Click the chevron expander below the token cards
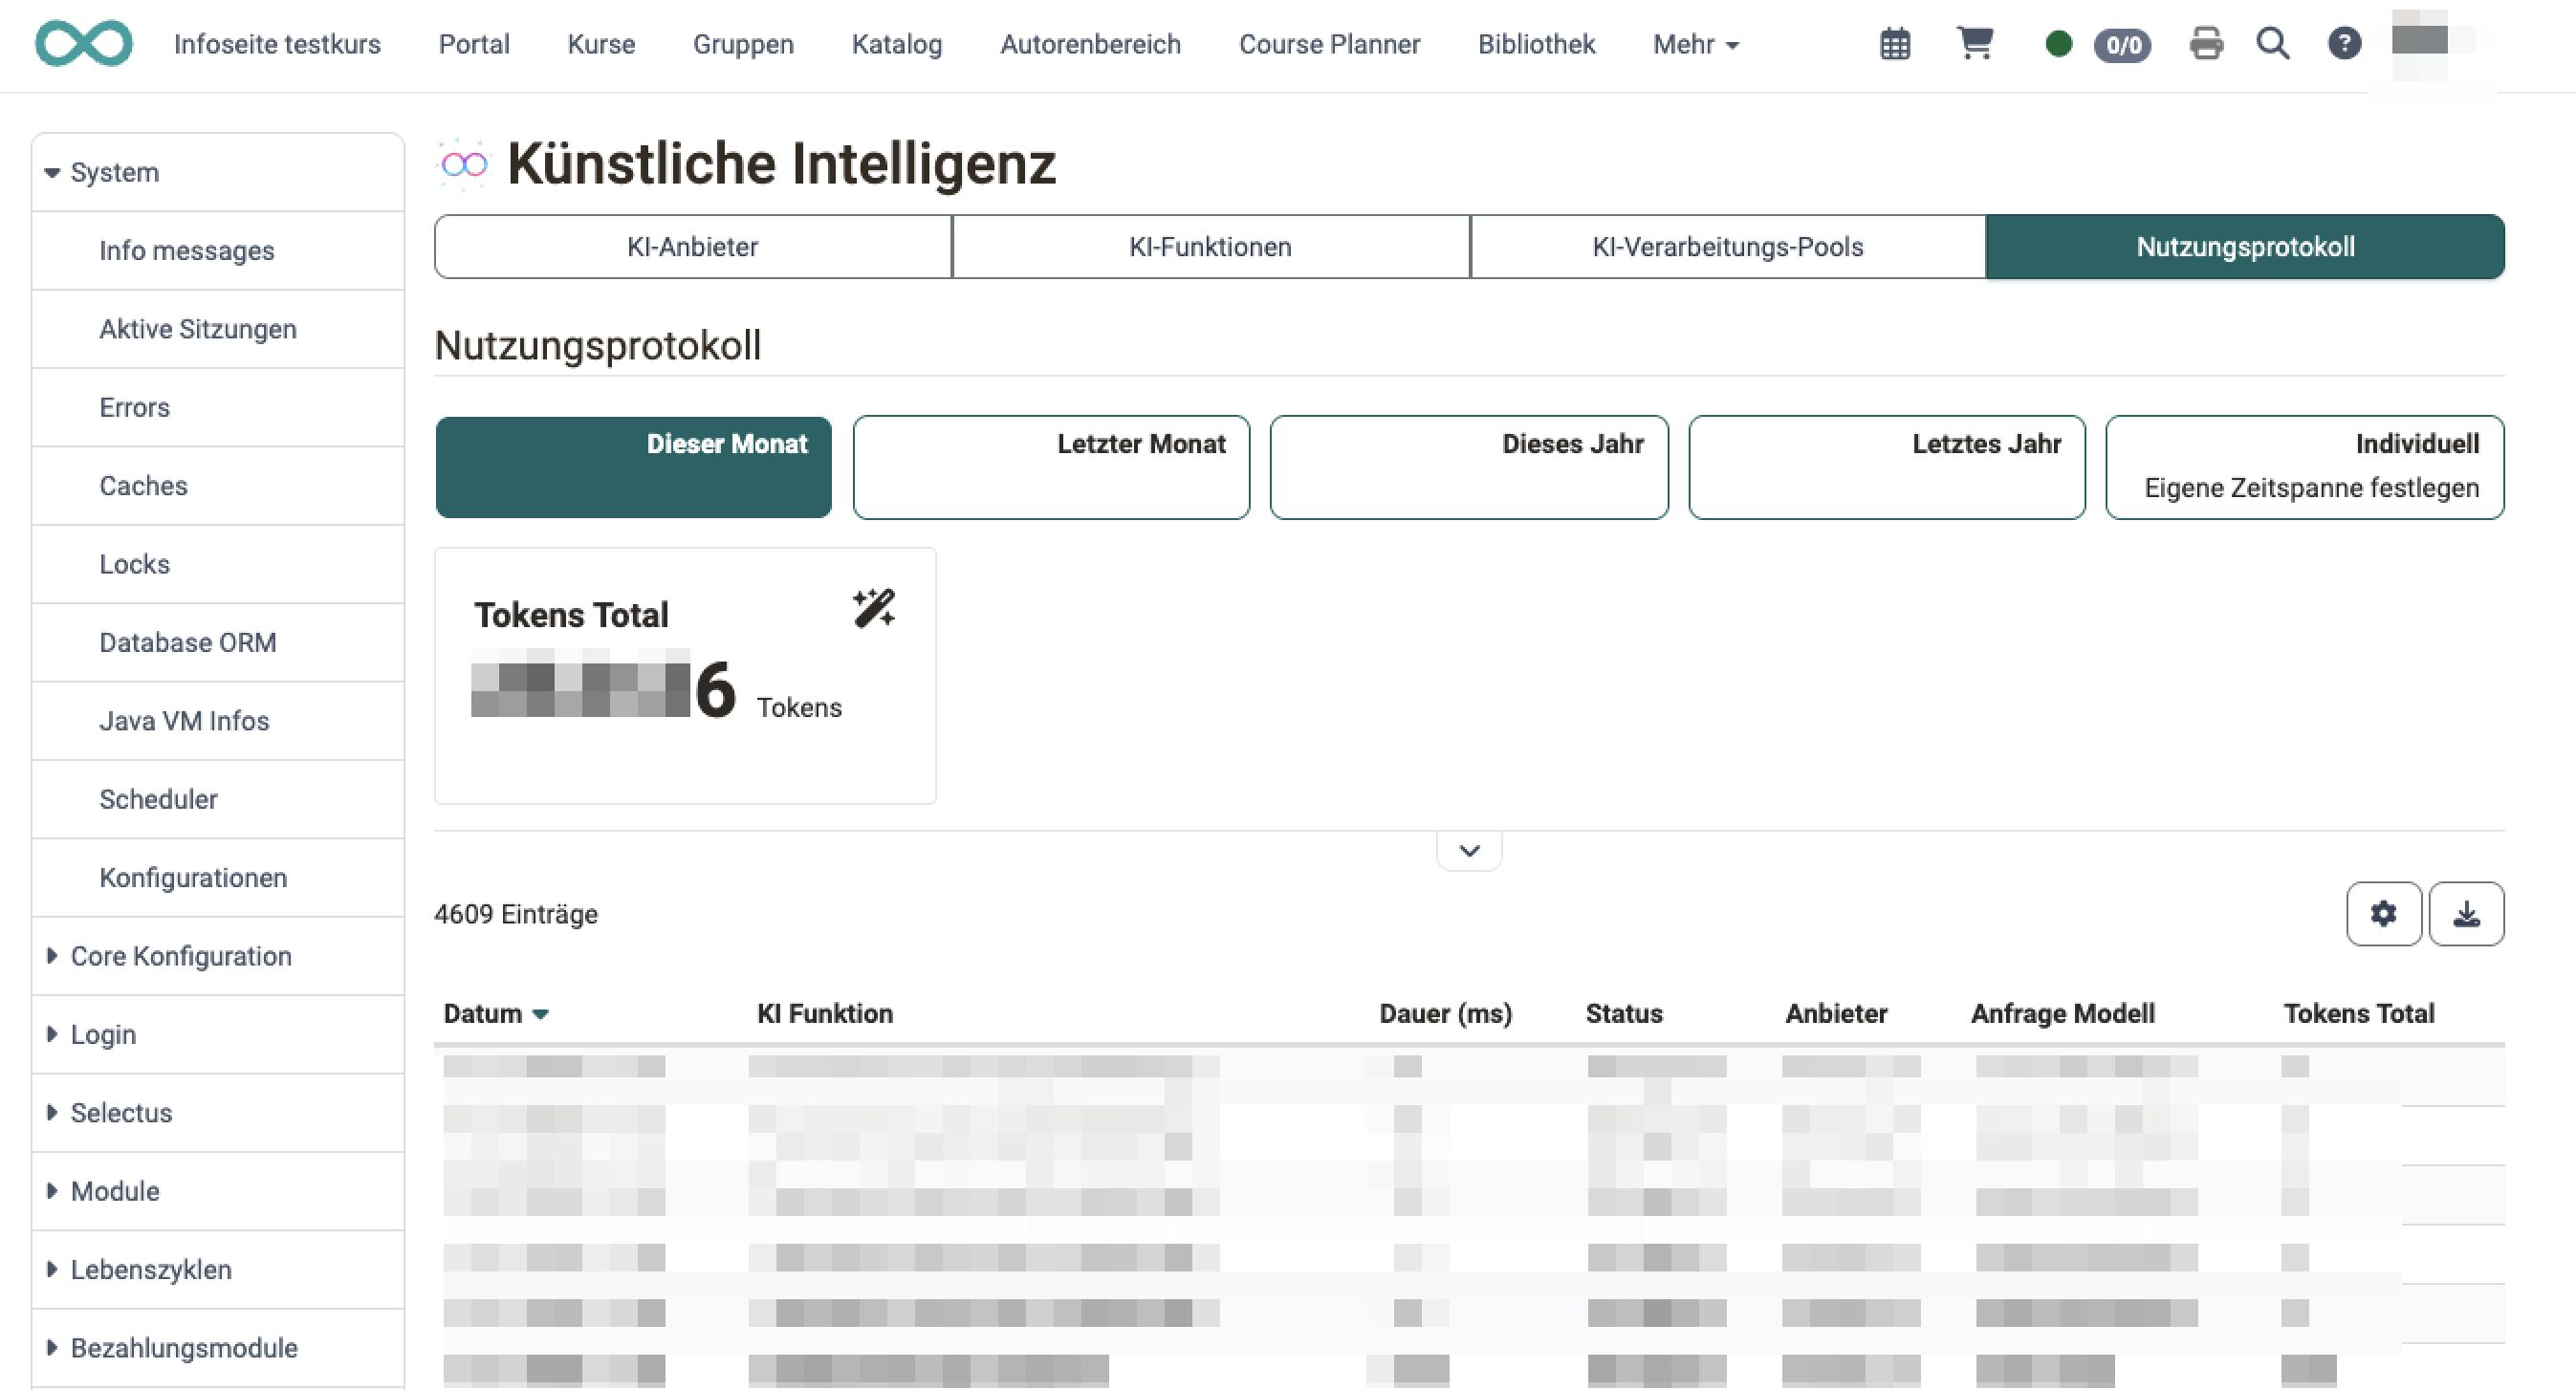Image resolution: width=2576 pixels, height=1390 pixels. coord(1469,851)
